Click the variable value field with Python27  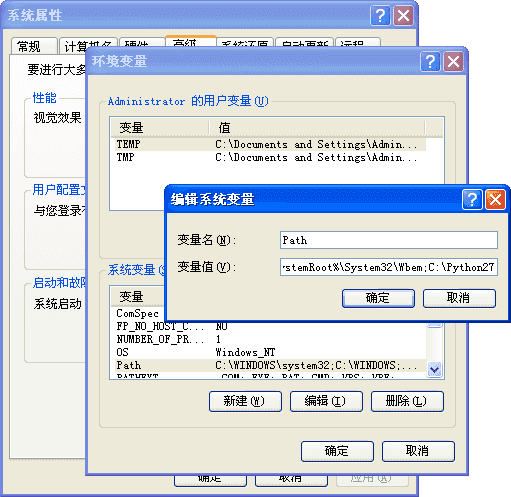click(x=389, y=267)
